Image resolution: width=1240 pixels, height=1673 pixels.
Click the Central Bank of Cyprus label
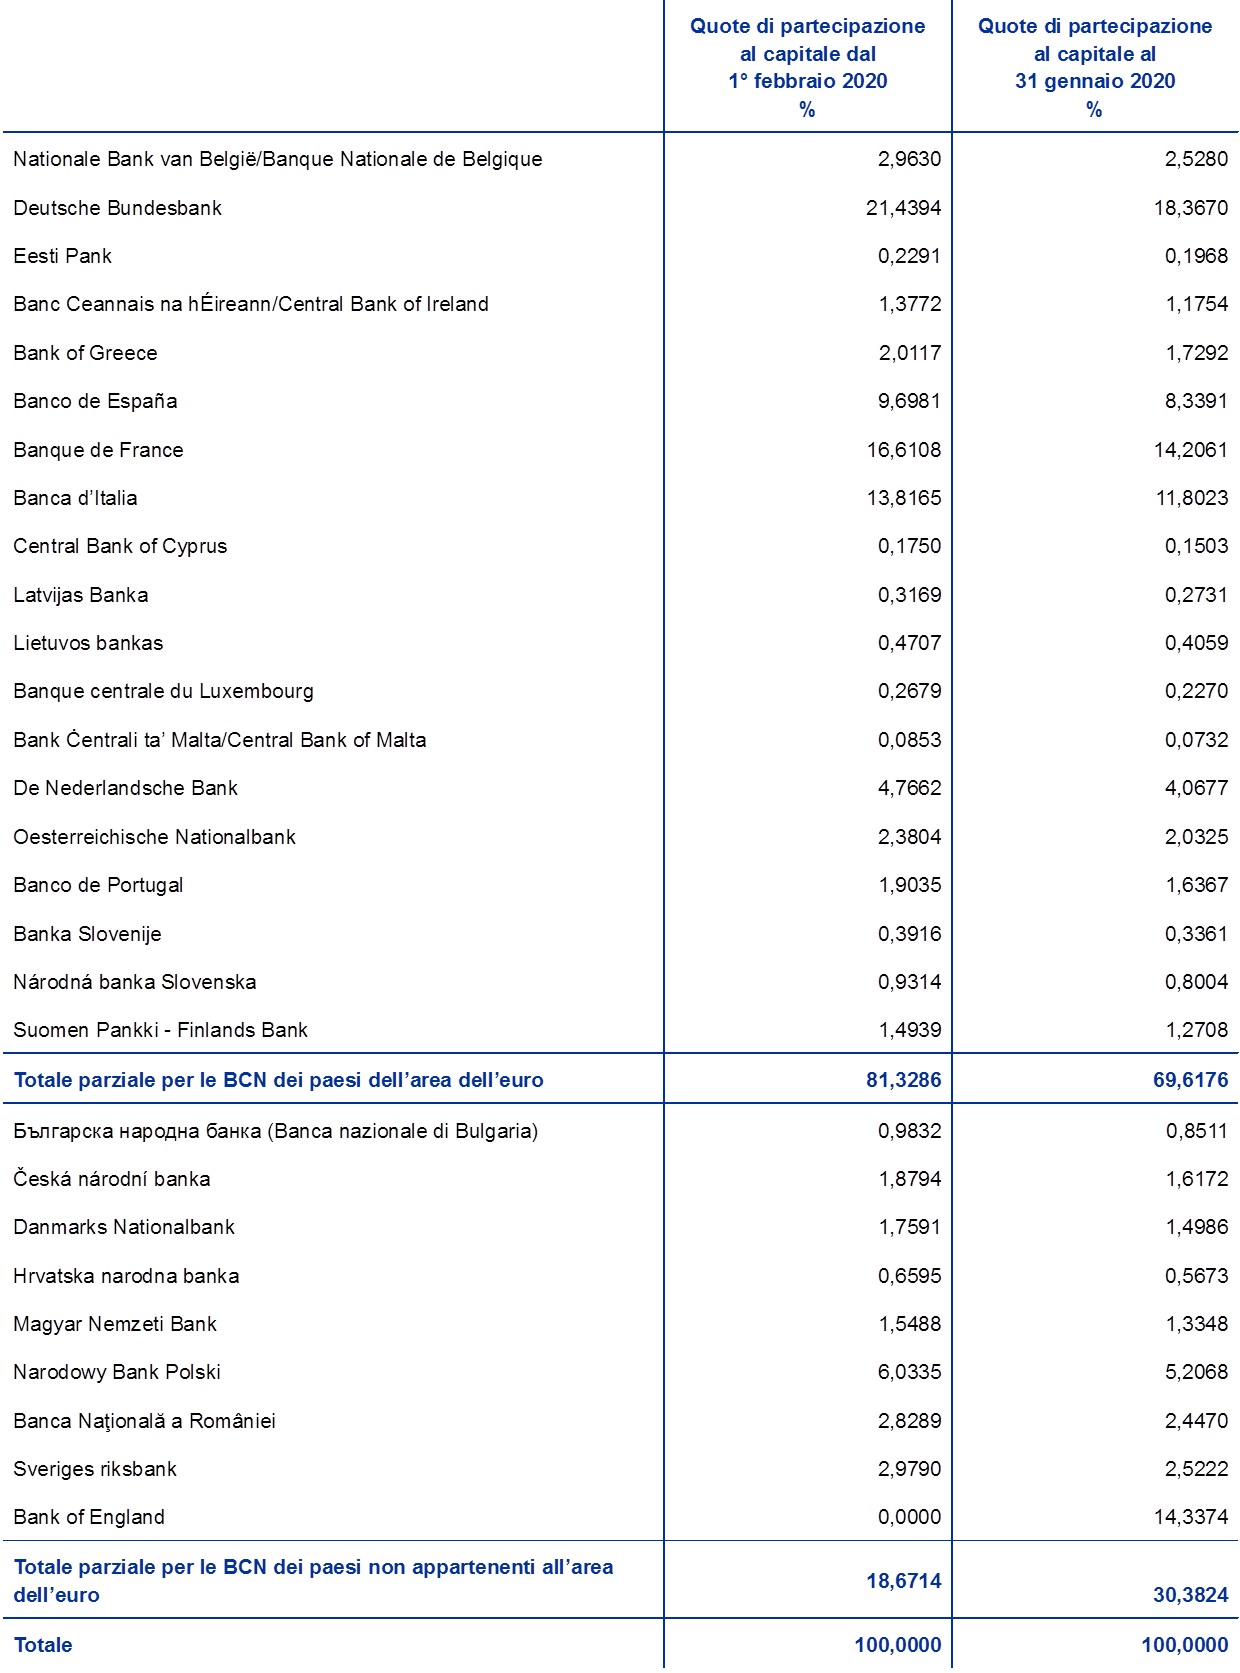[x=120, y=546]
